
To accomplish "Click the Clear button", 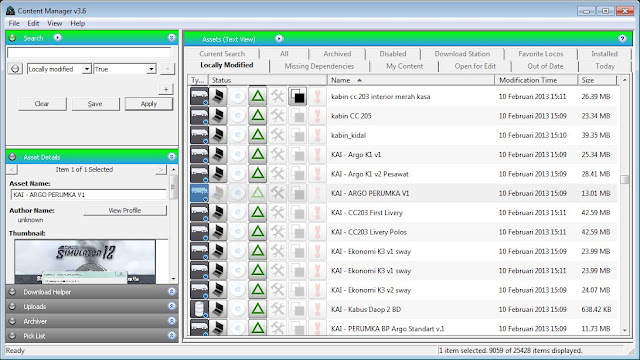I will pyautogui.click(x=42, y=104).
